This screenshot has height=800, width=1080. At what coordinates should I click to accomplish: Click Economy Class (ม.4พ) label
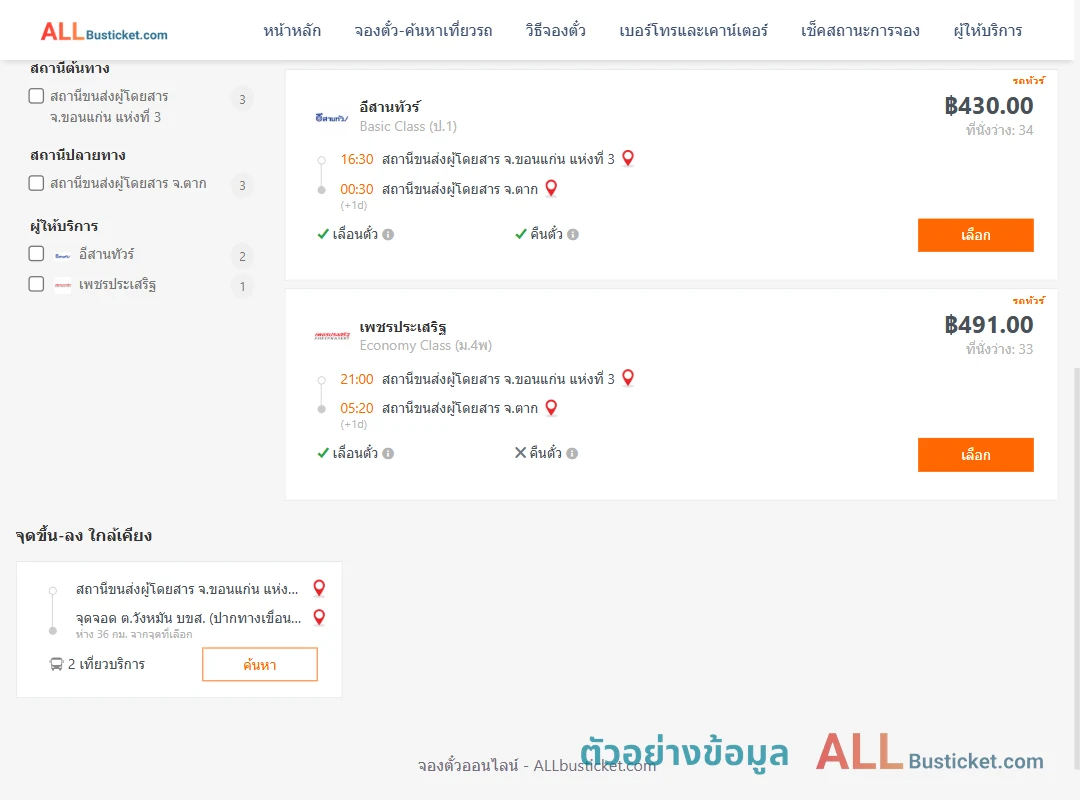(426, 345)
